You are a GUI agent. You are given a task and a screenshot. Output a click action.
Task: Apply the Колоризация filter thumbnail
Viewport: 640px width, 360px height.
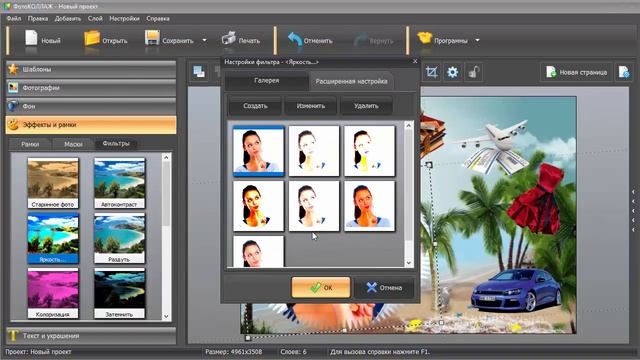click(53, 293)
